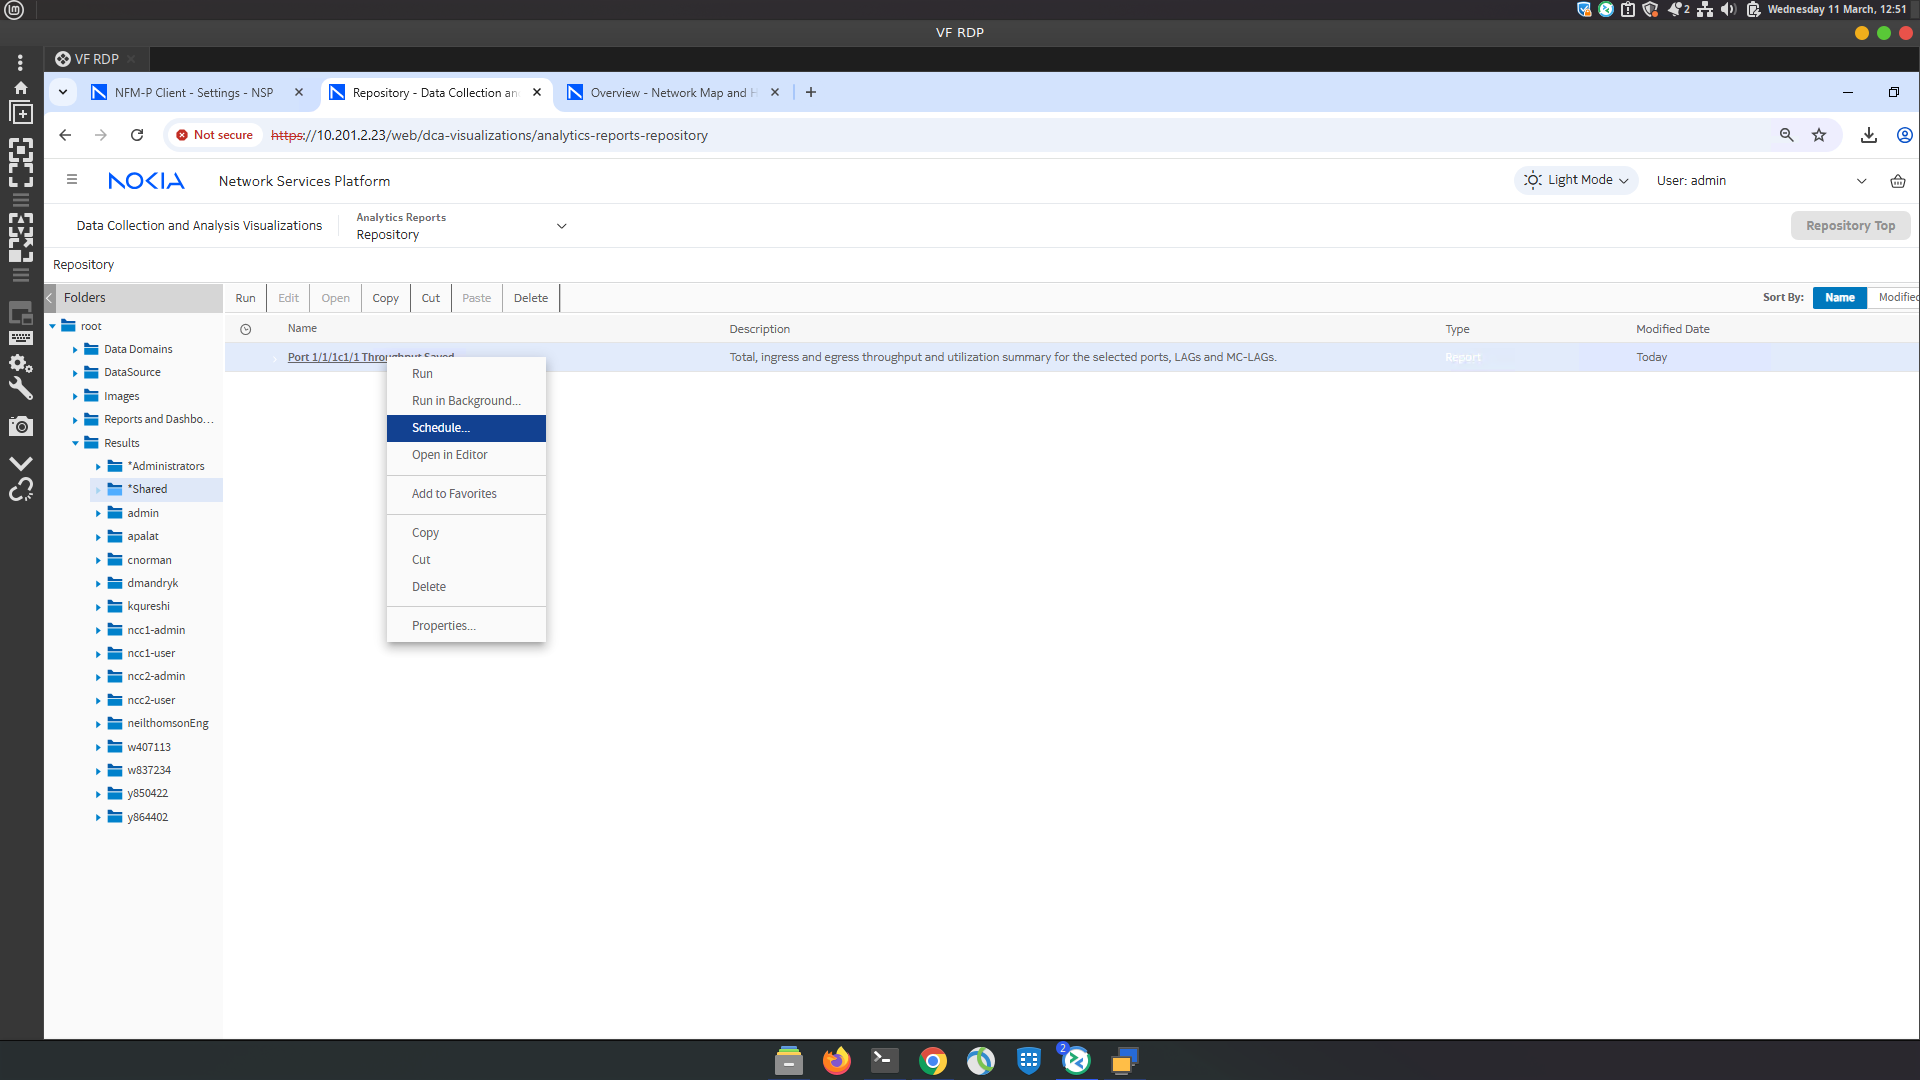Select the *Administrators folder
This screenshot has width=1920, height=1080.
coord(166,467)
